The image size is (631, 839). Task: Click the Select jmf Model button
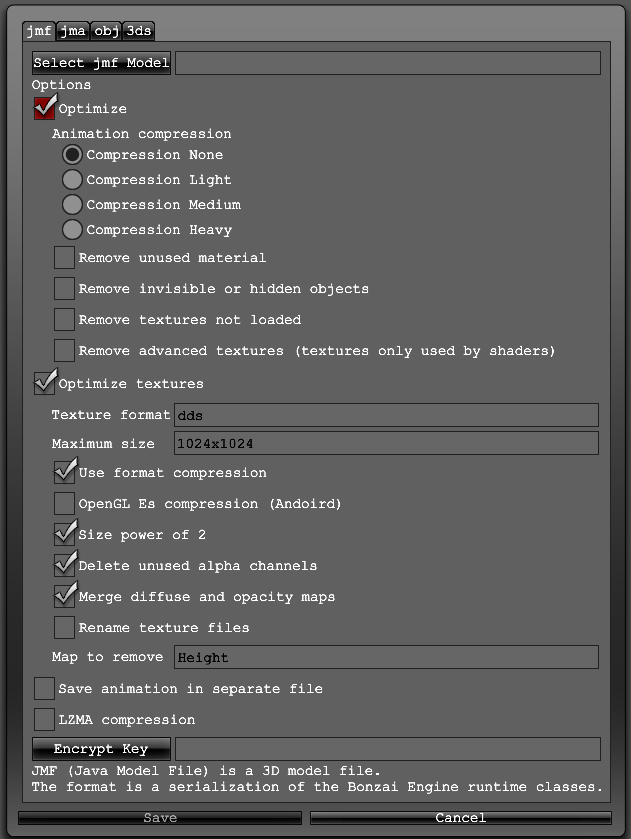pos(101,63)
